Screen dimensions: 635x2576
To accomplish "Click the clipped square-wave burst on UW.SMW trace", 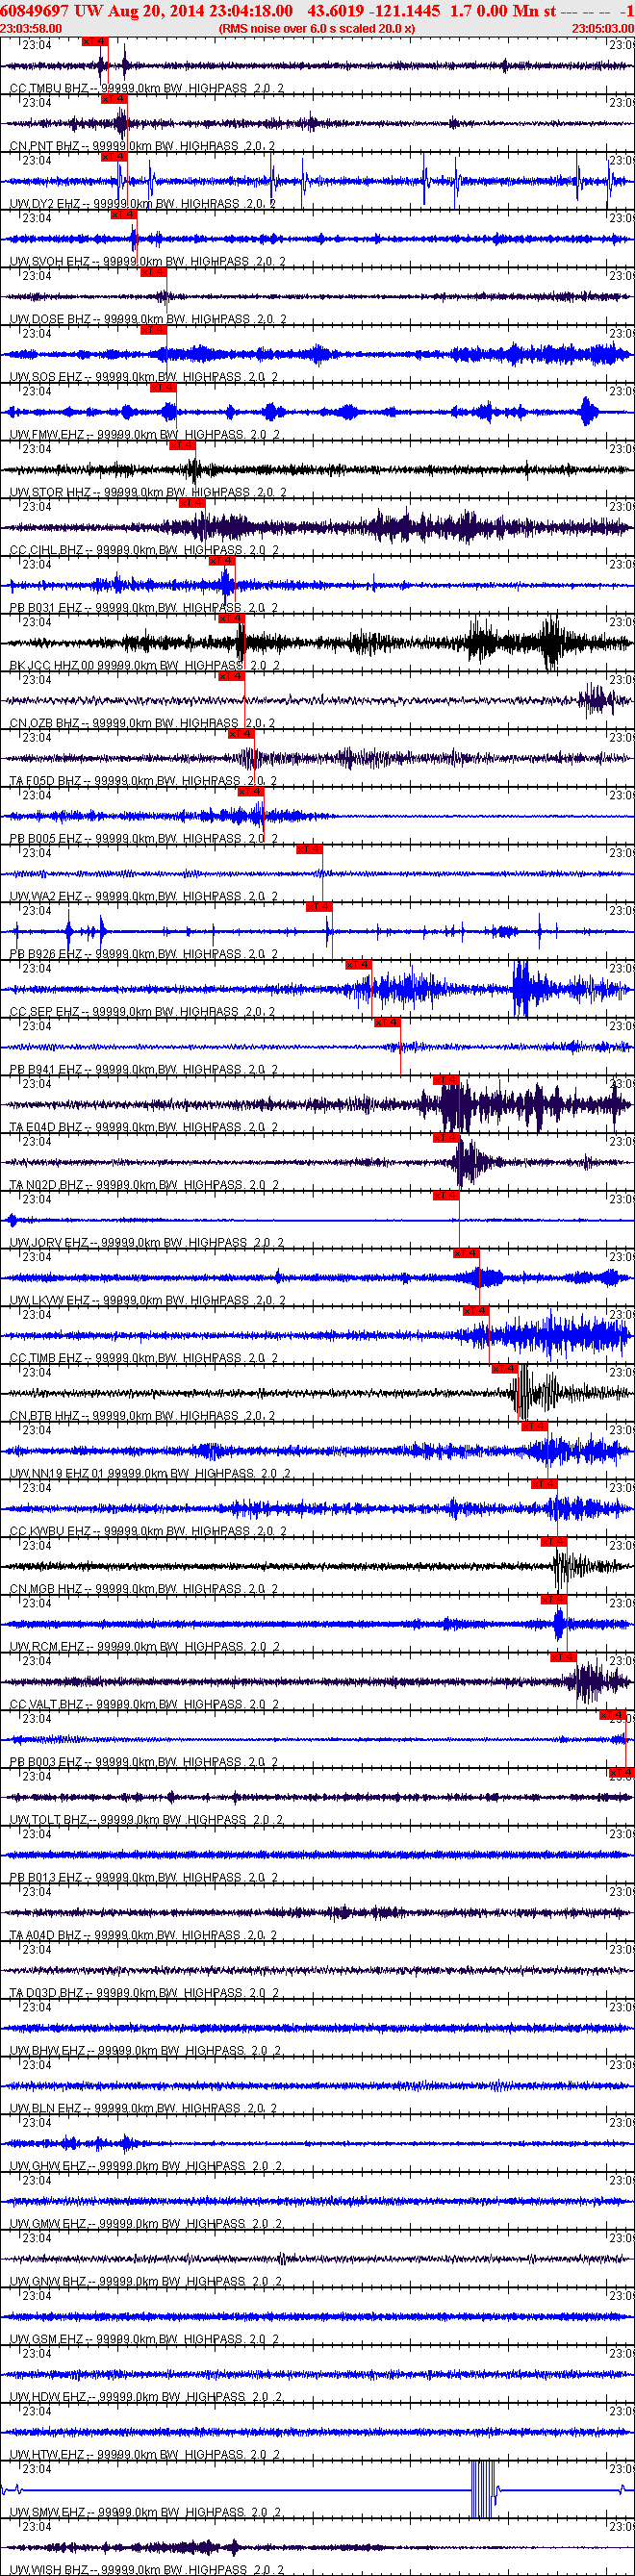I will click(x=483, y=2490).
